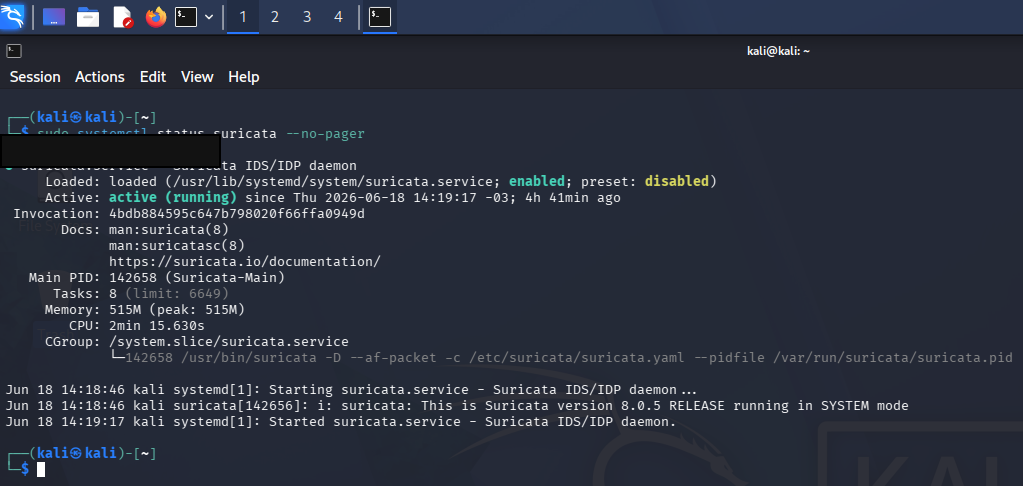Click the yellow 'disabled' preset word
Screen dimensions: 1023x486
[677, 181]
